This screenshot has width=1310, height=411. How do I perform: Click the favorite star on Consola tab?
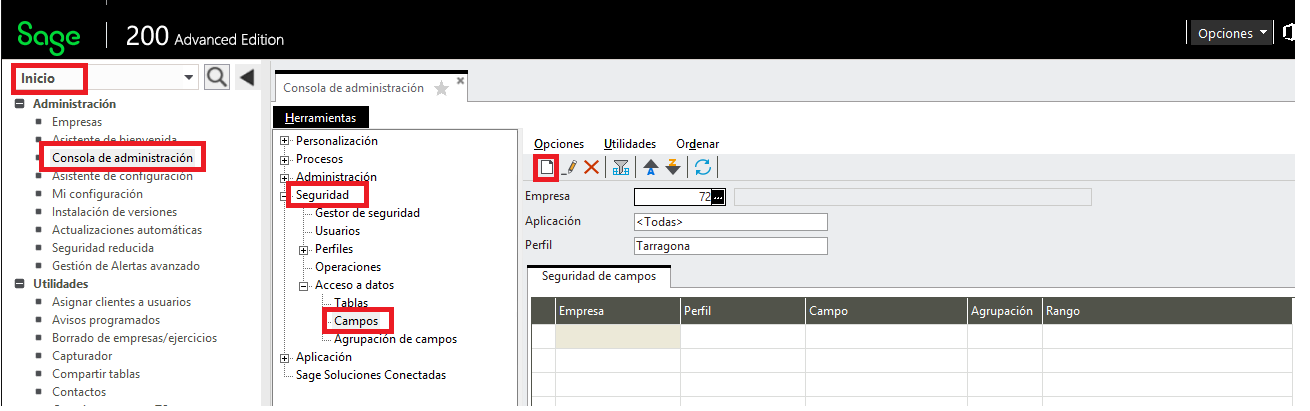(441, 88)
